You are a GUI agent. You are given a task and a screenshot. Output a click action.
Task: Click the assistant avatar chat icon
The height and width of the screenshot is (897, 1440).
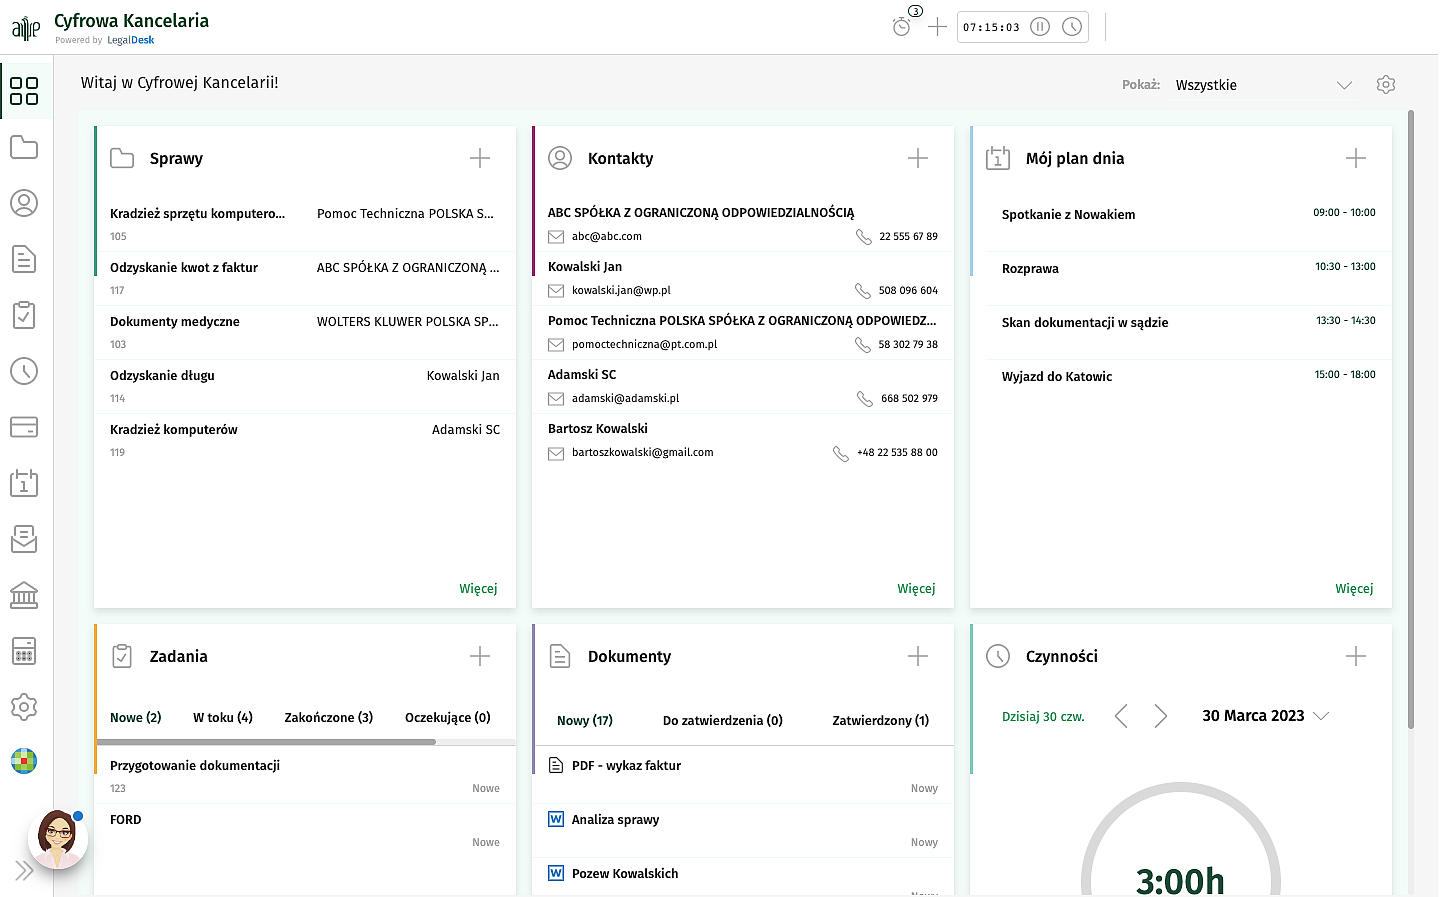coord(57,838)
